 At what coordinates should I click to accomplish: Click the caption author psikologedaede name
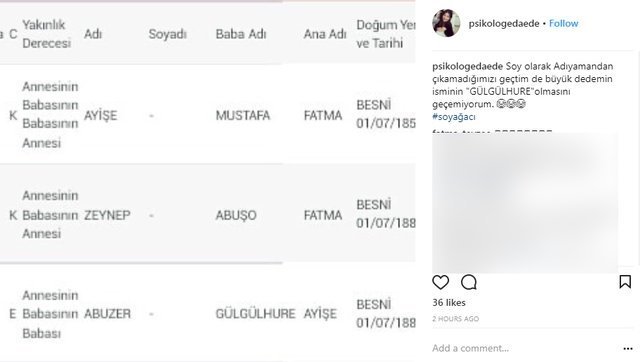point(467,66)
